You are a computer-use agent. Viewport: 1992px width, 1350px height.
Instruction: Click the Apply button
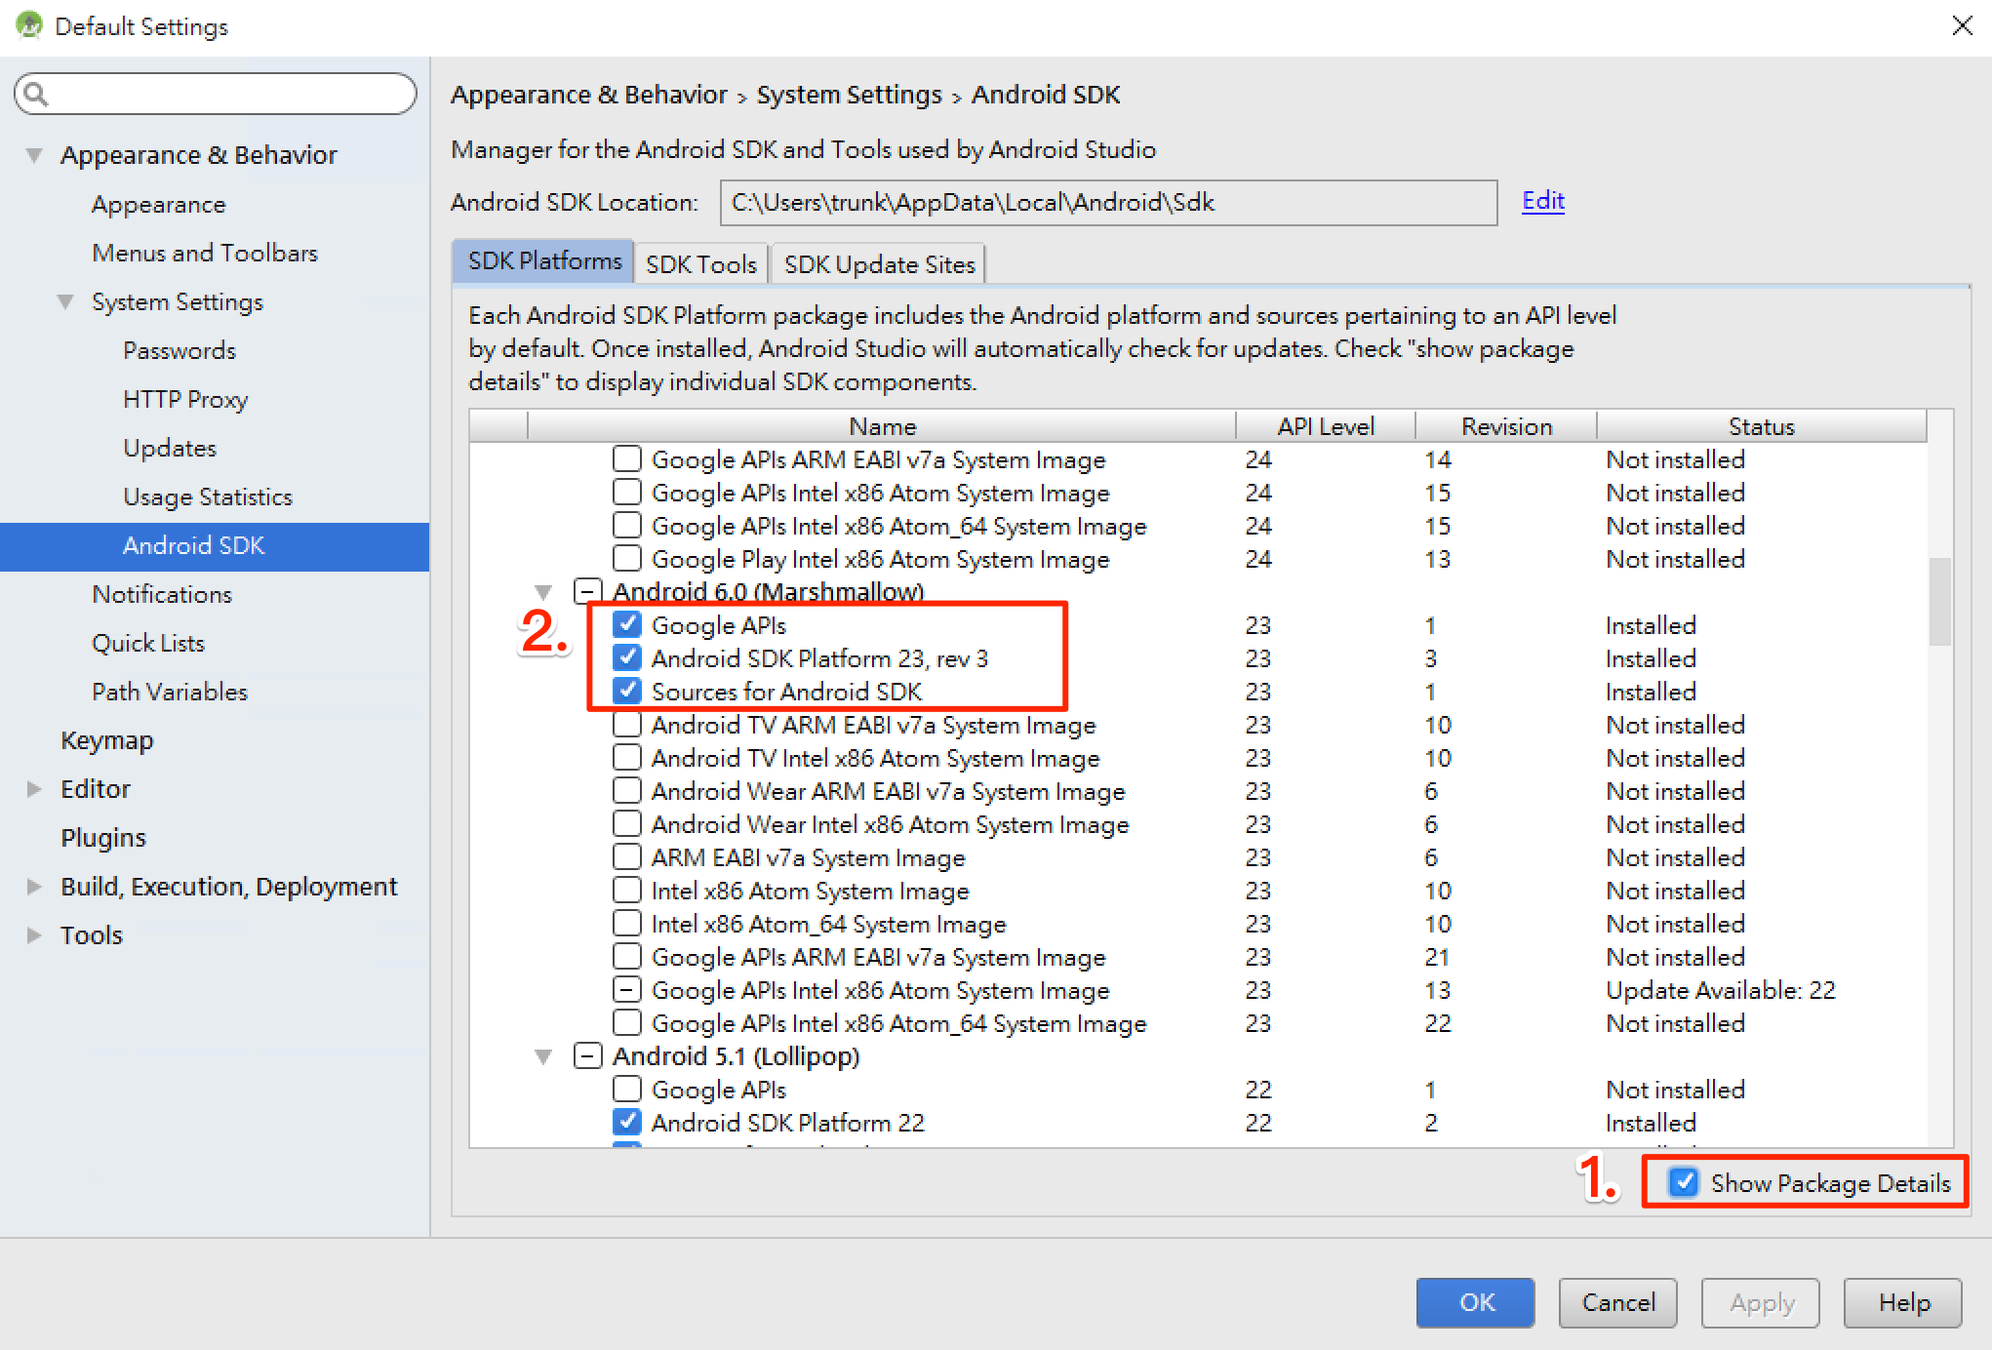[1761, 1302]
